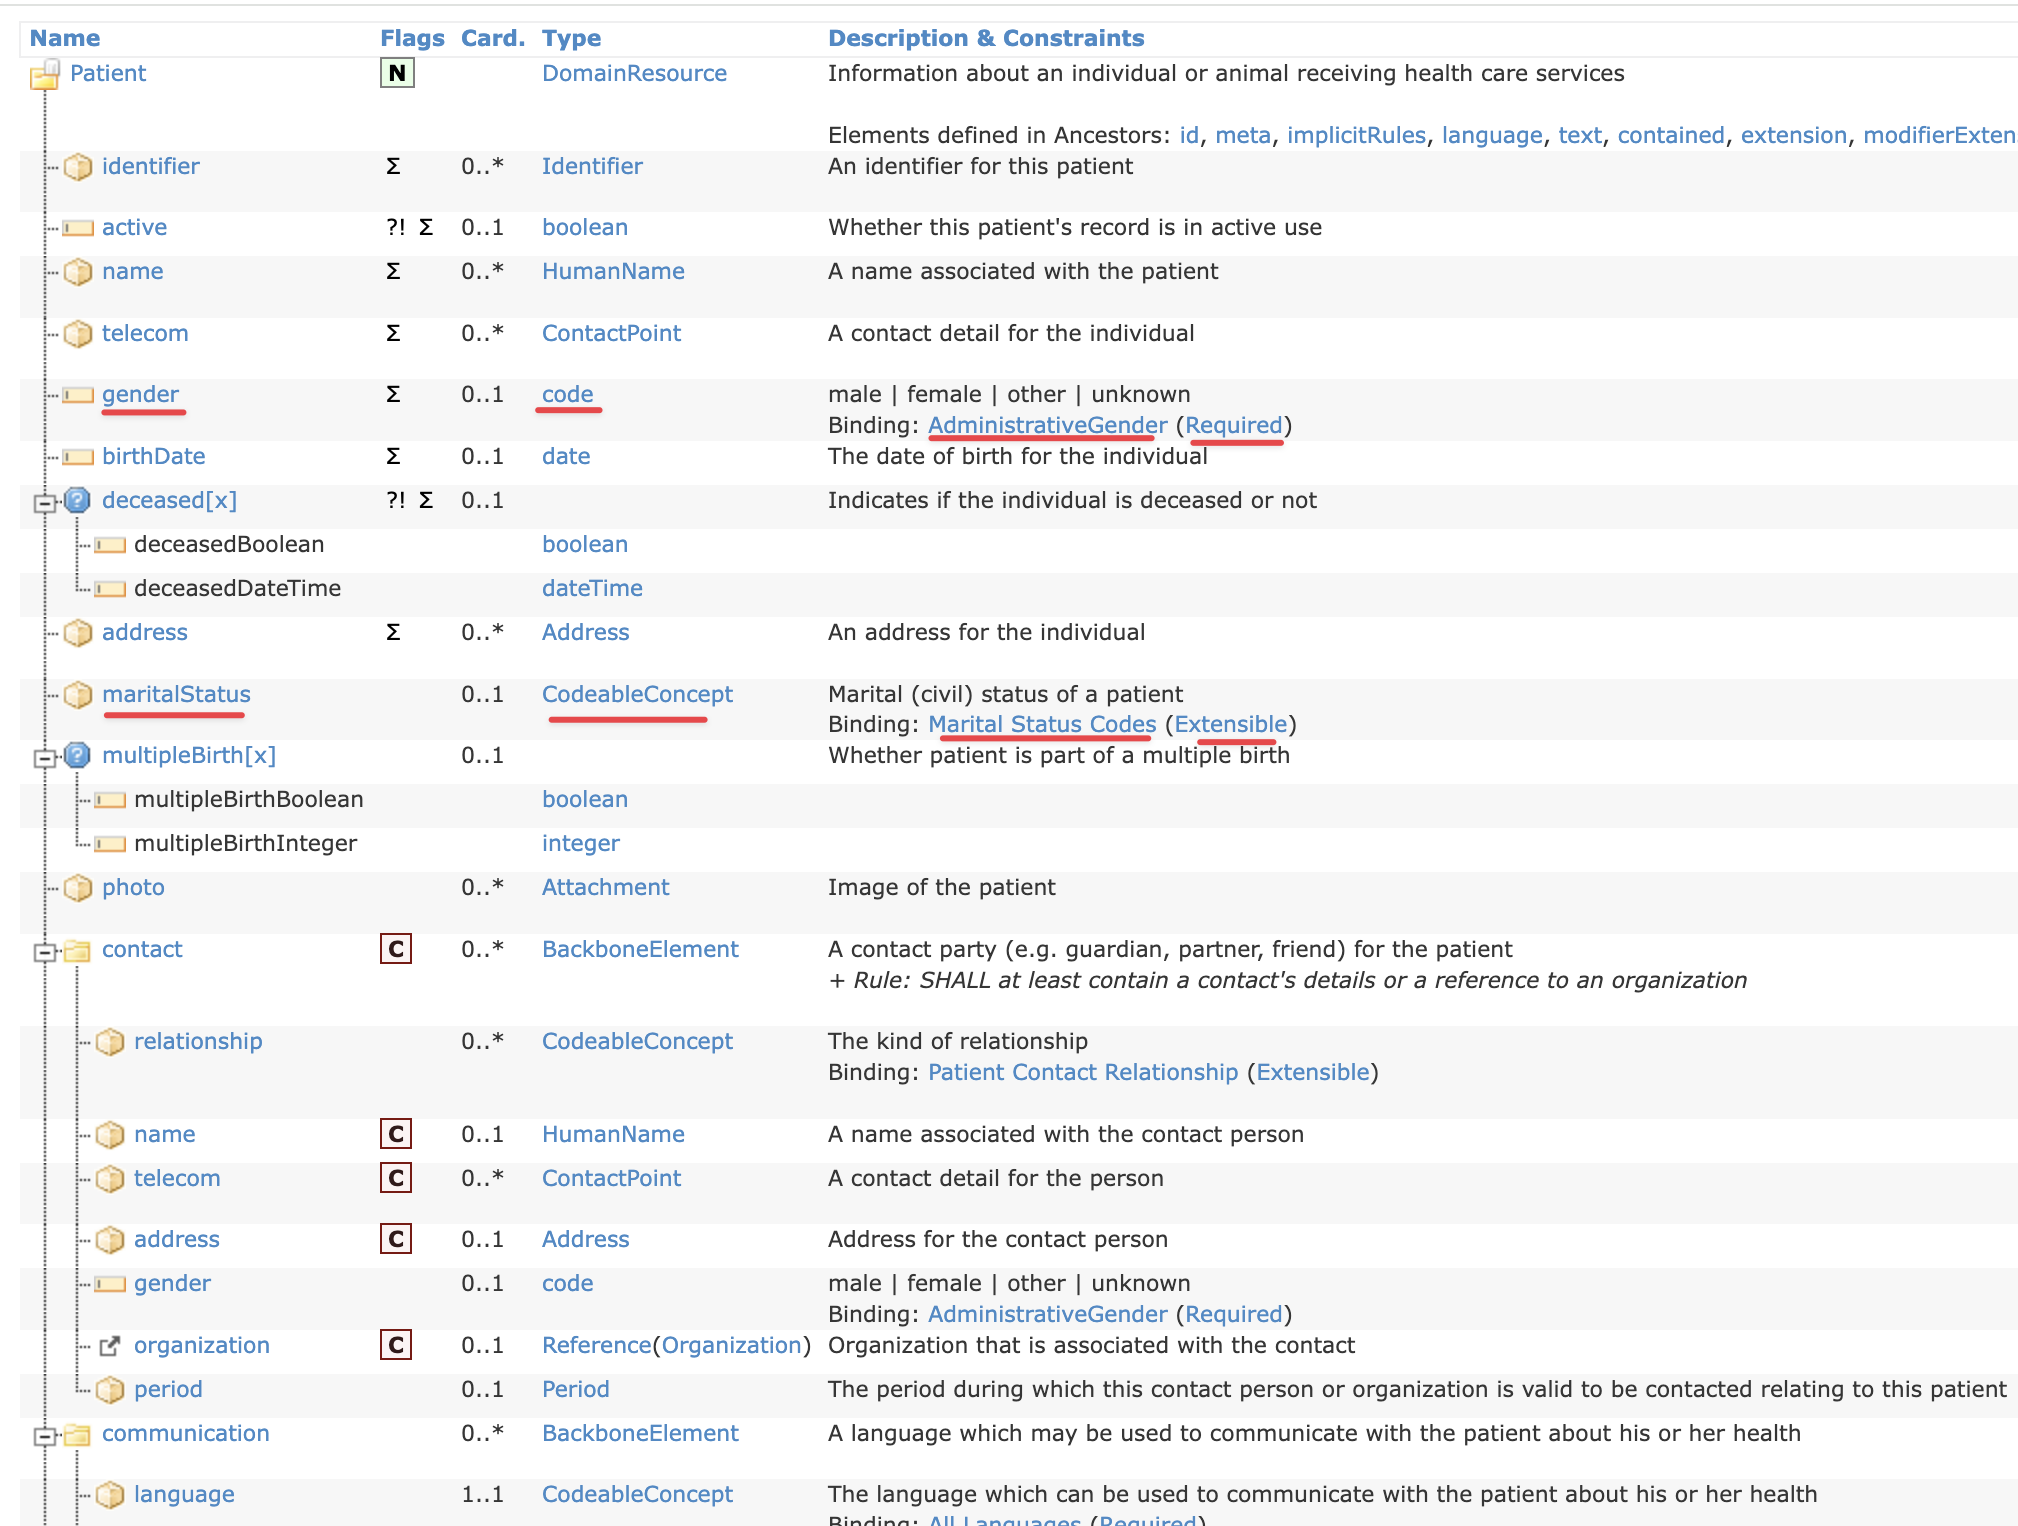Open the communication element link

click(x=185, y=1433)
